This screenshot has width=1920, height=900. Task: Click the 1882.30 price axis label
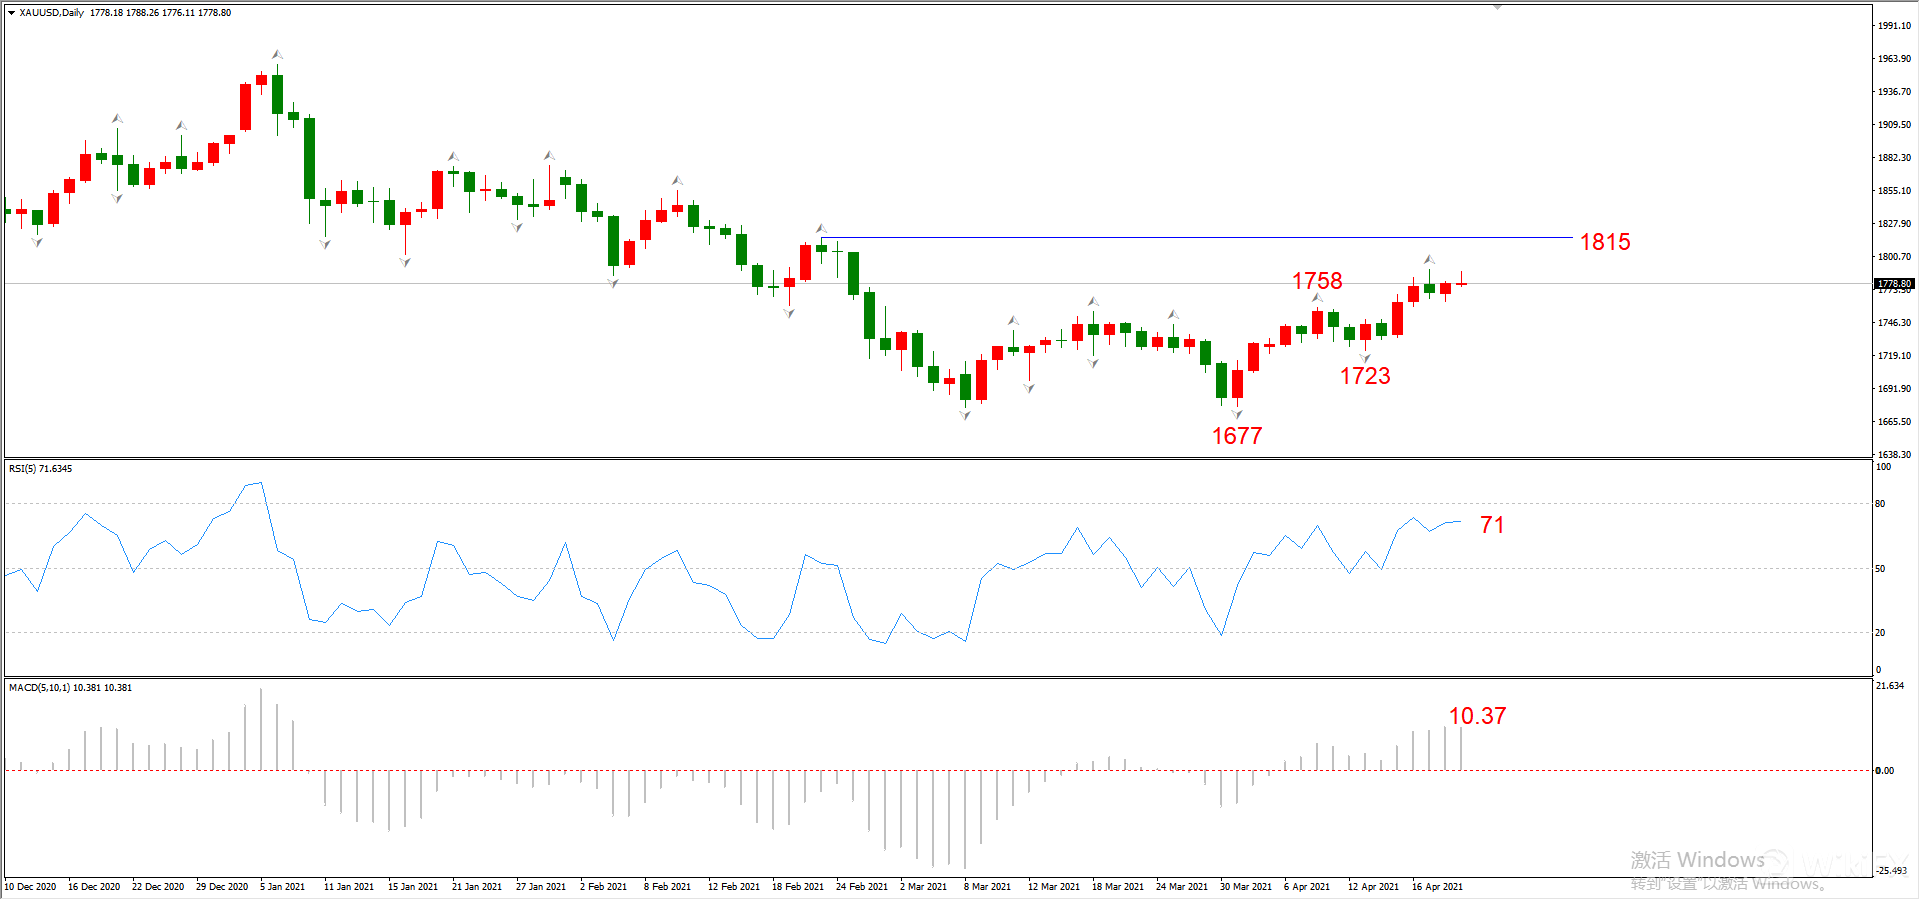pos(1894,158)
